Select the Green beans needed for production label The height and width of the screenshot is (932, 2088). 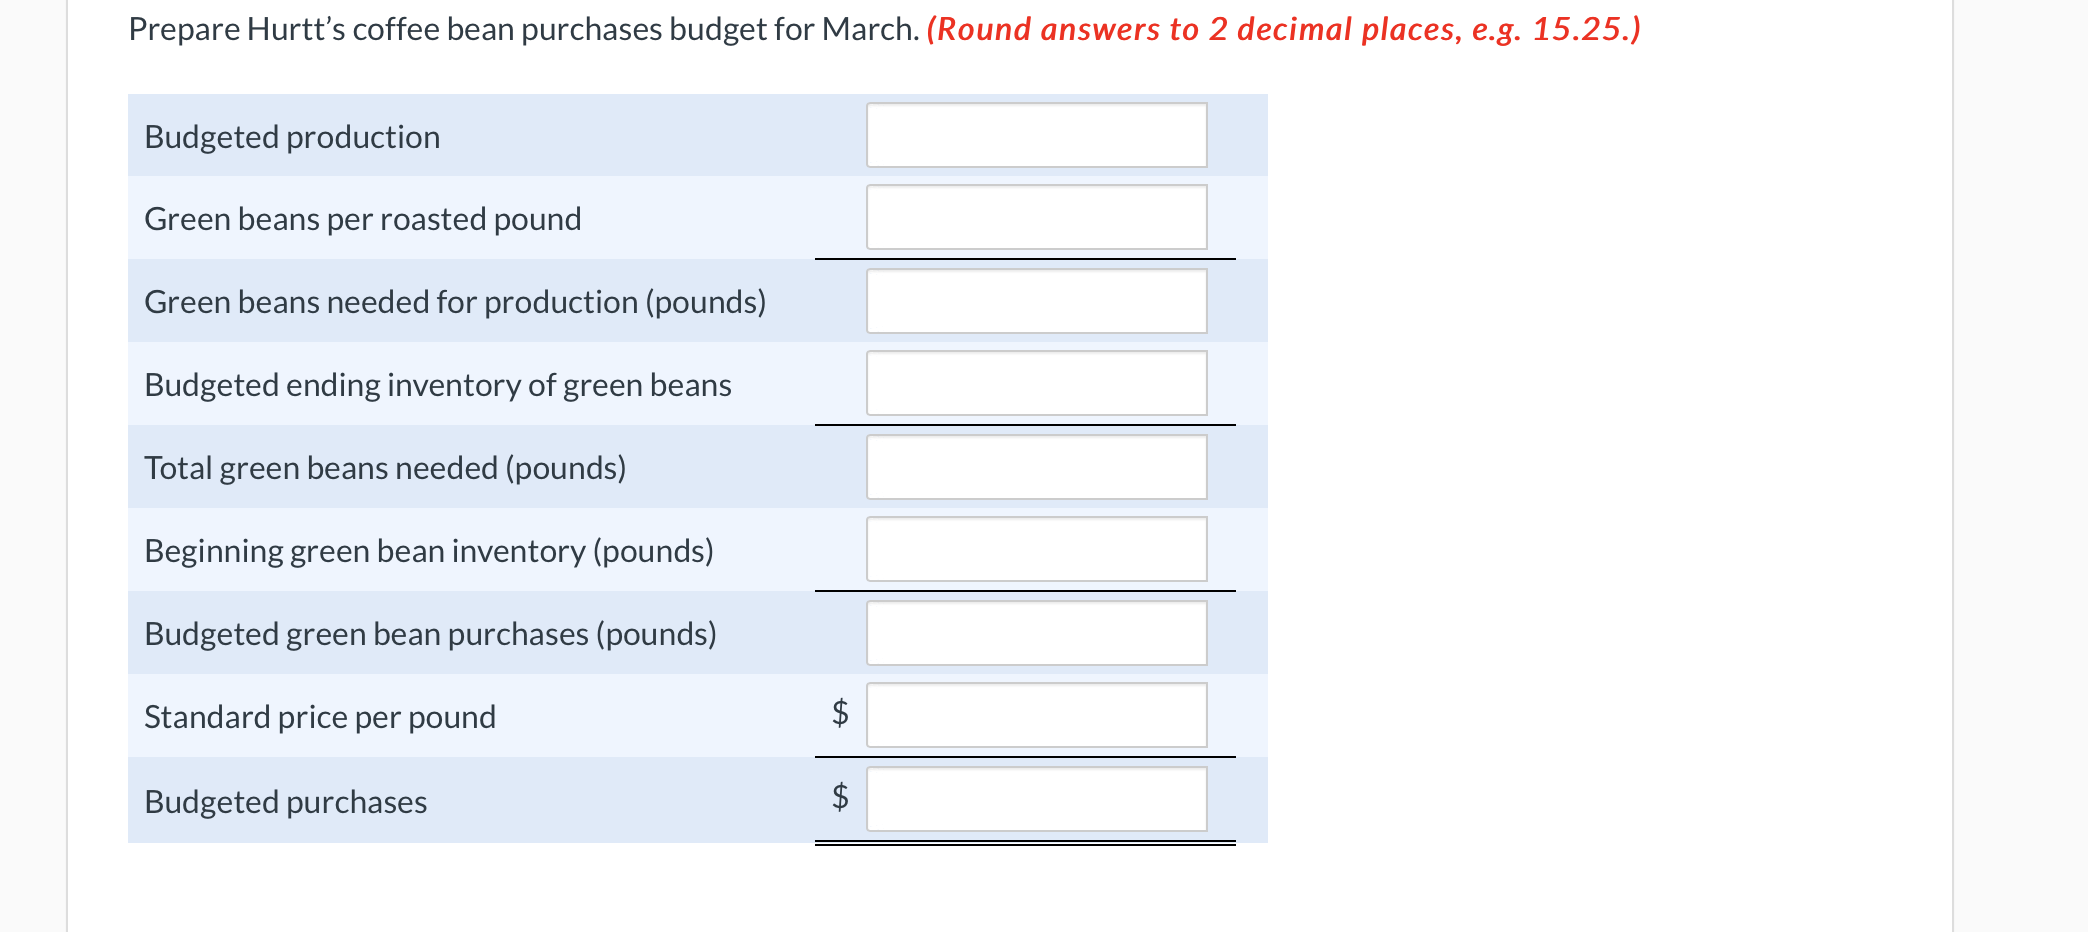tap(456, 302)
